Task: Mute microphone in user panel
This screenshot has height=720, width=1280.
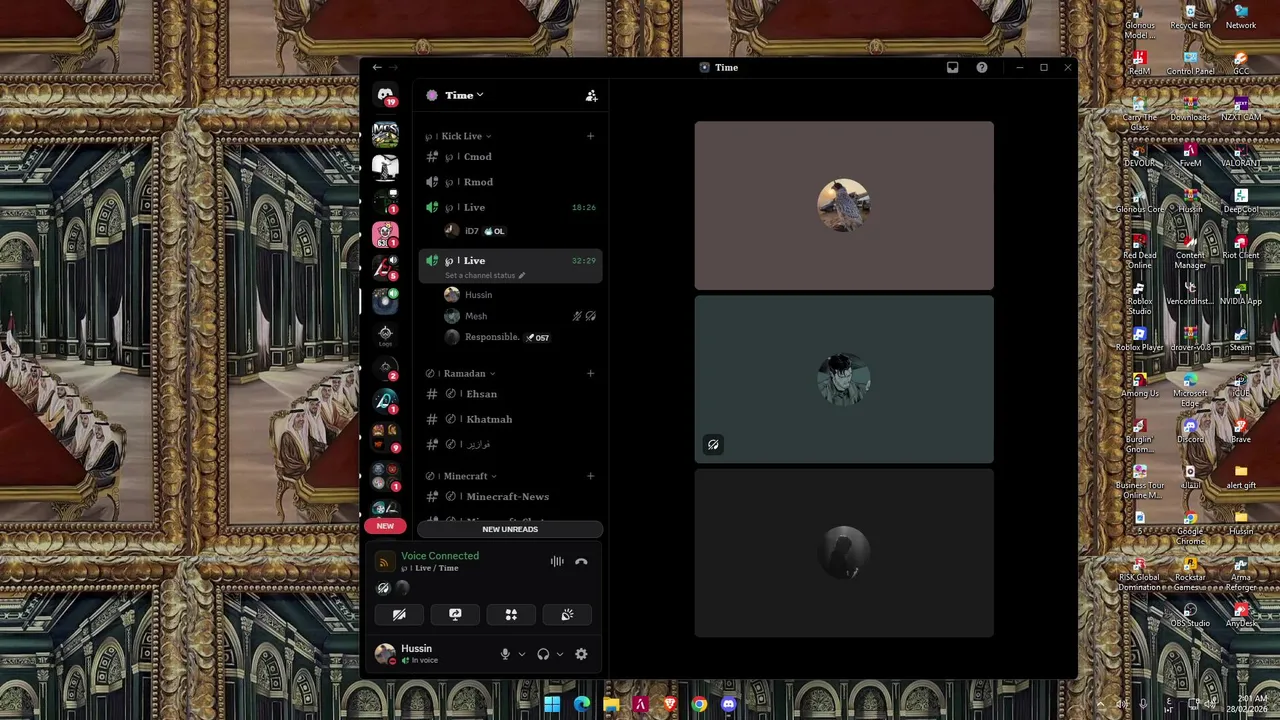Action: (x=505, y=654)
